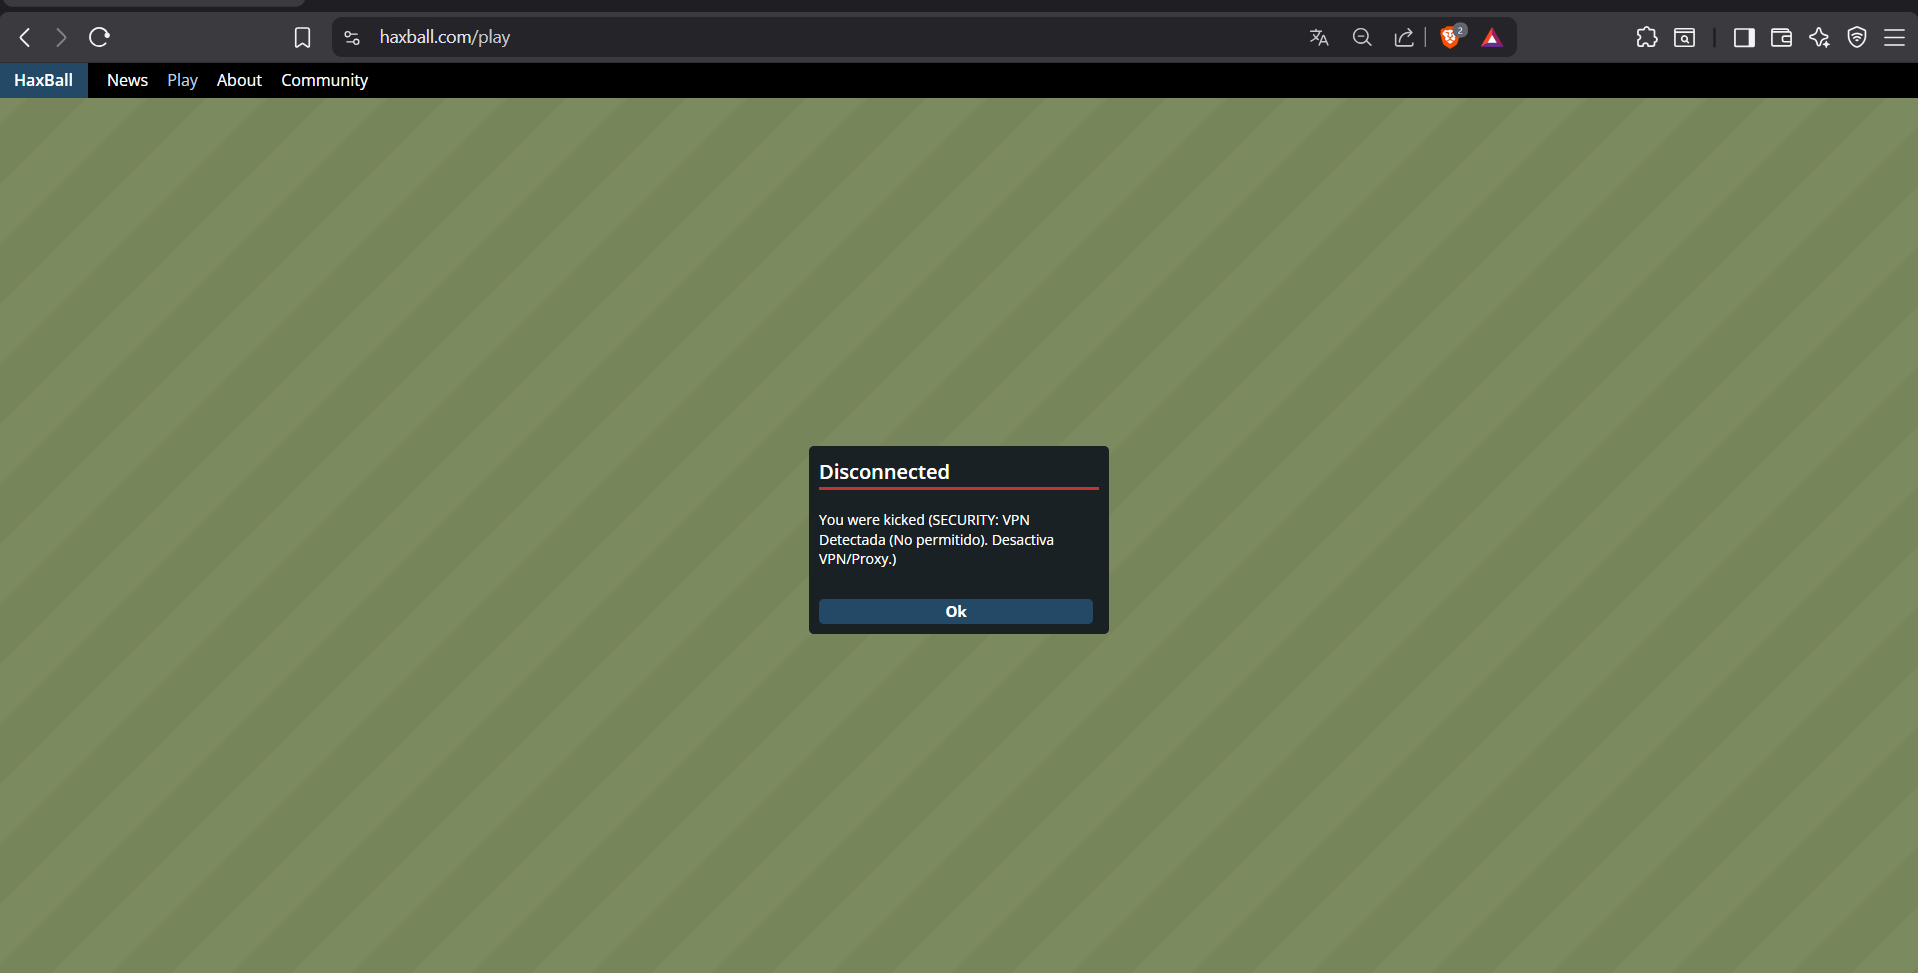Open the About page
Image resolution: width=1918 pixels, height=973 pixels.
pos(239,80)
